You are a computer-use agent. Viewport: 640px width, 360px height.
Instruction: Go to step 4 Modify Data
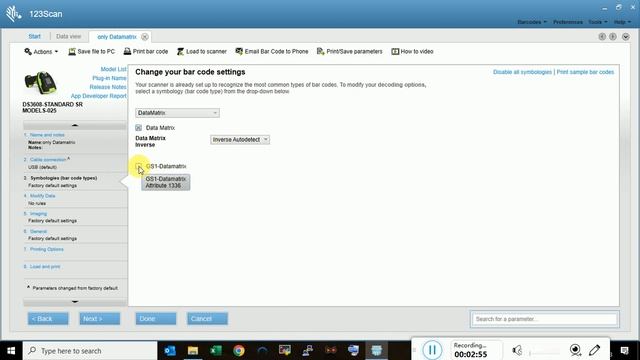42,196
